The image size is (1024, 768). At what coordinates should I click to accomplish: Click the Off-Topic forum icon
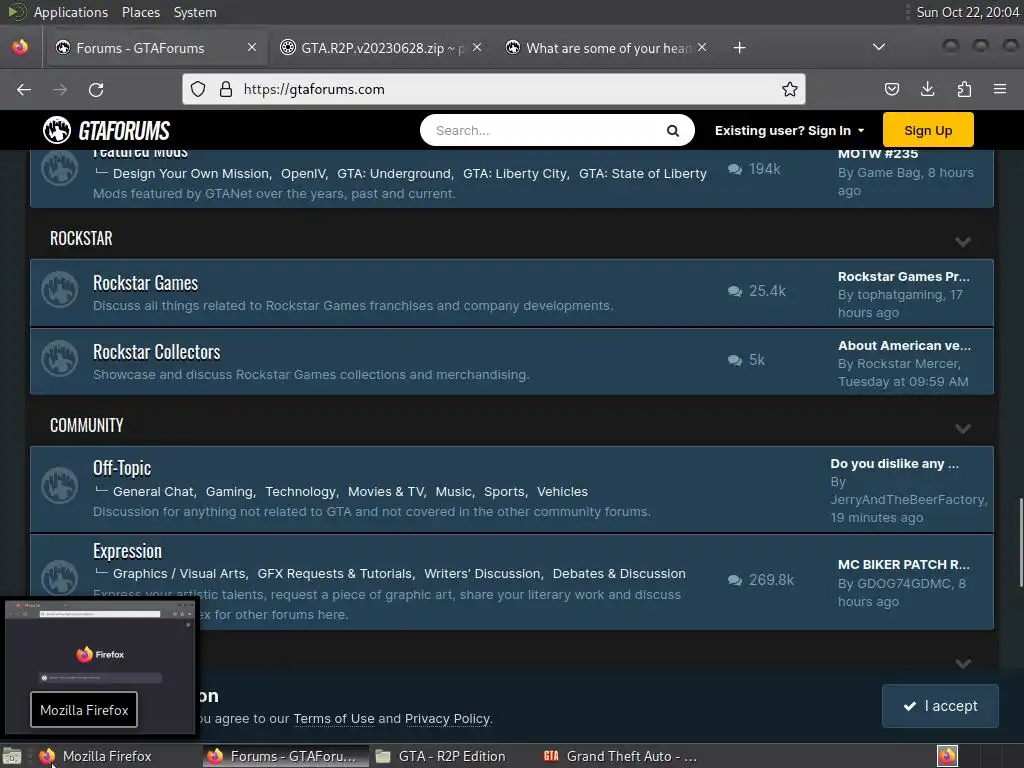[x=59, y=485]
